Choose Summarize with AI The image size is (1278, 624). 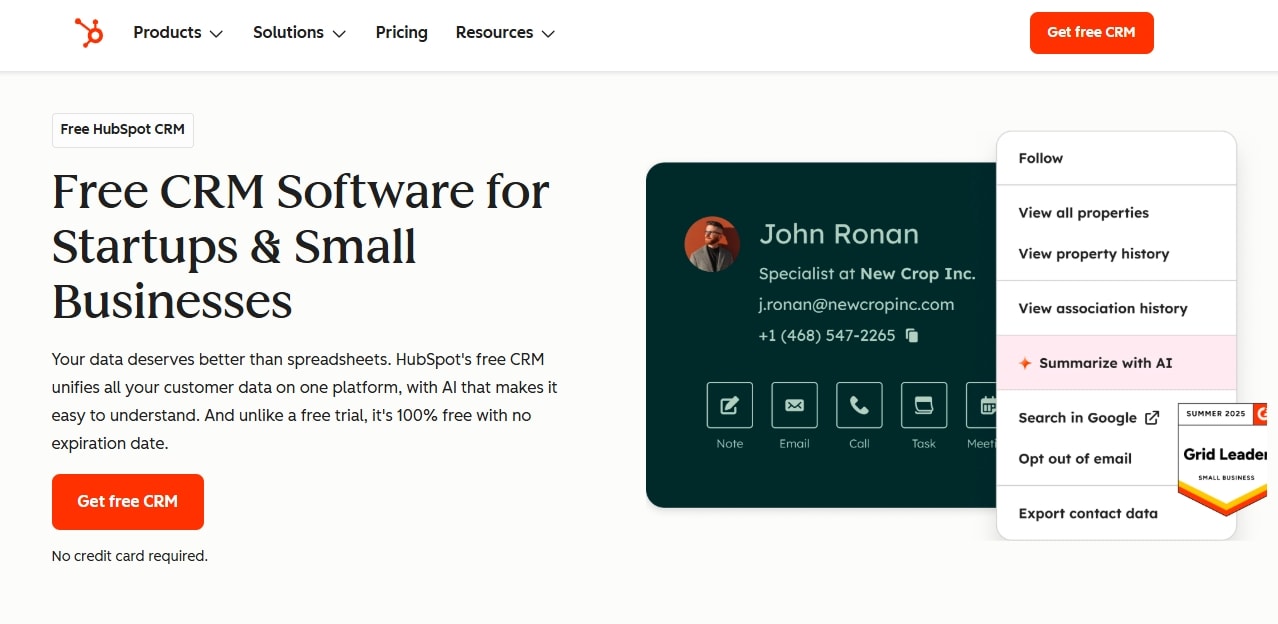pos(1117,363)
